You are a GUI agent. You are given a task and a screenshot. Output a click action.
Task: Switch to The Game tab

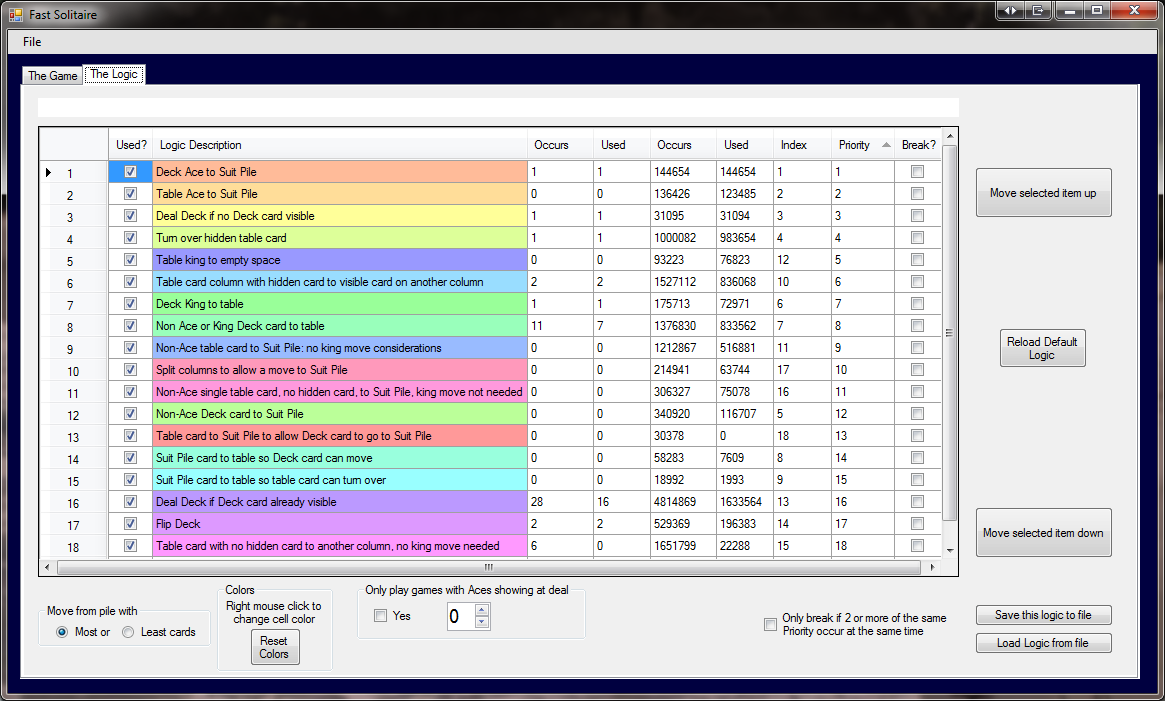coord(52,75)
